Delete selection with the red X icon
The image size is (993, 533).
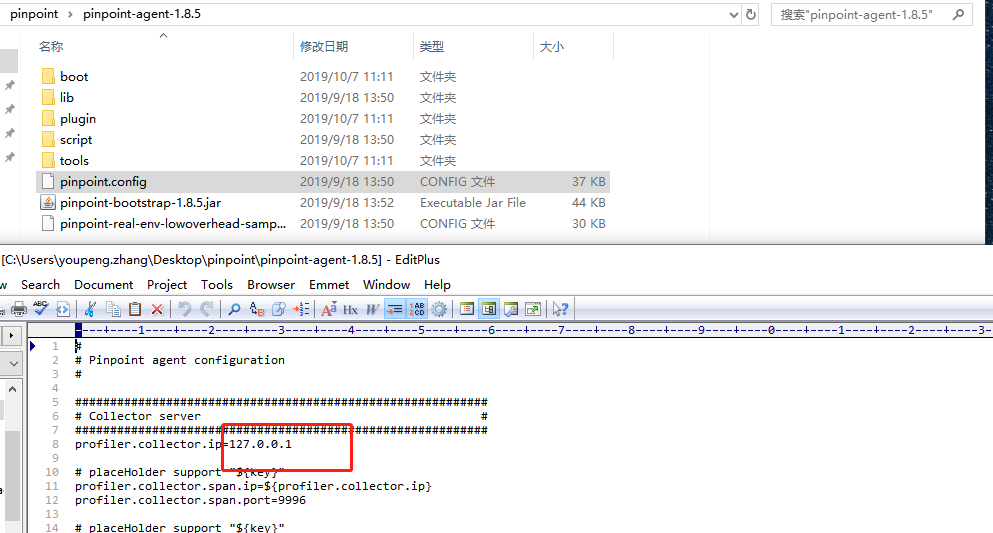point(157,309)
